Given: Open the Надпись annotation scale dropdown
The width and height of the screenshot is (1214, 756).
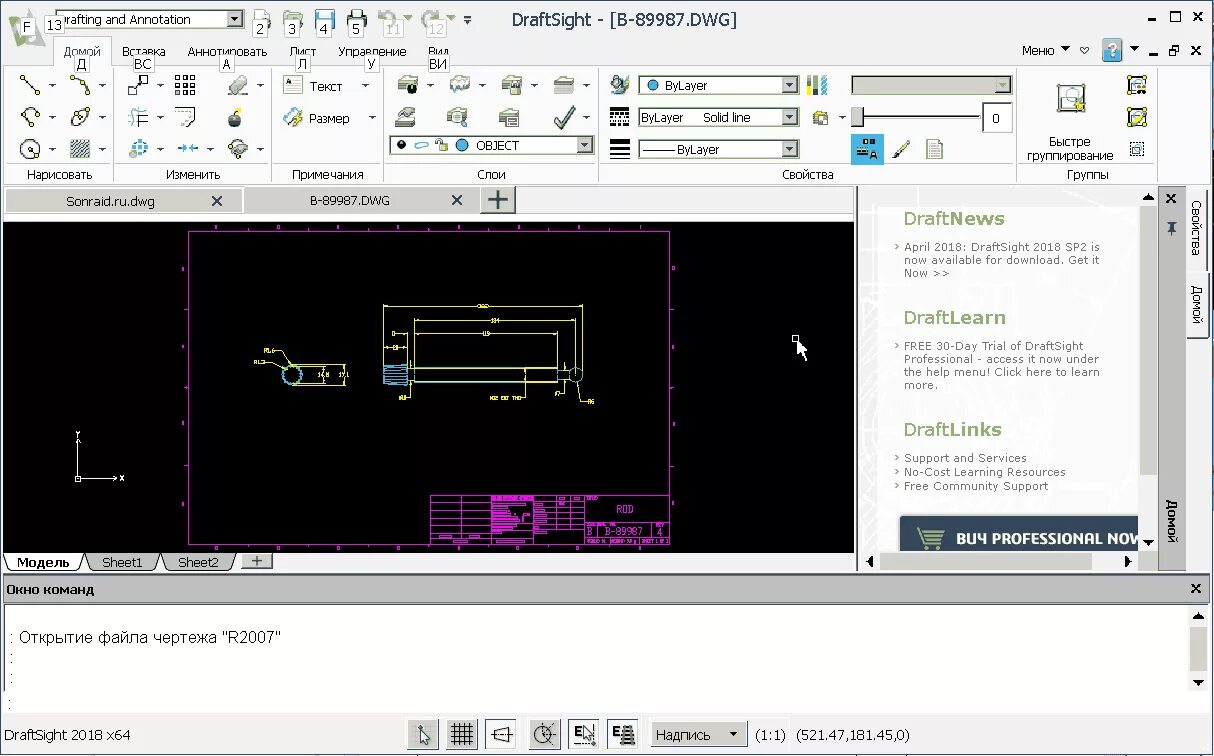Looking at the screenshot, I should pos(699,735).
